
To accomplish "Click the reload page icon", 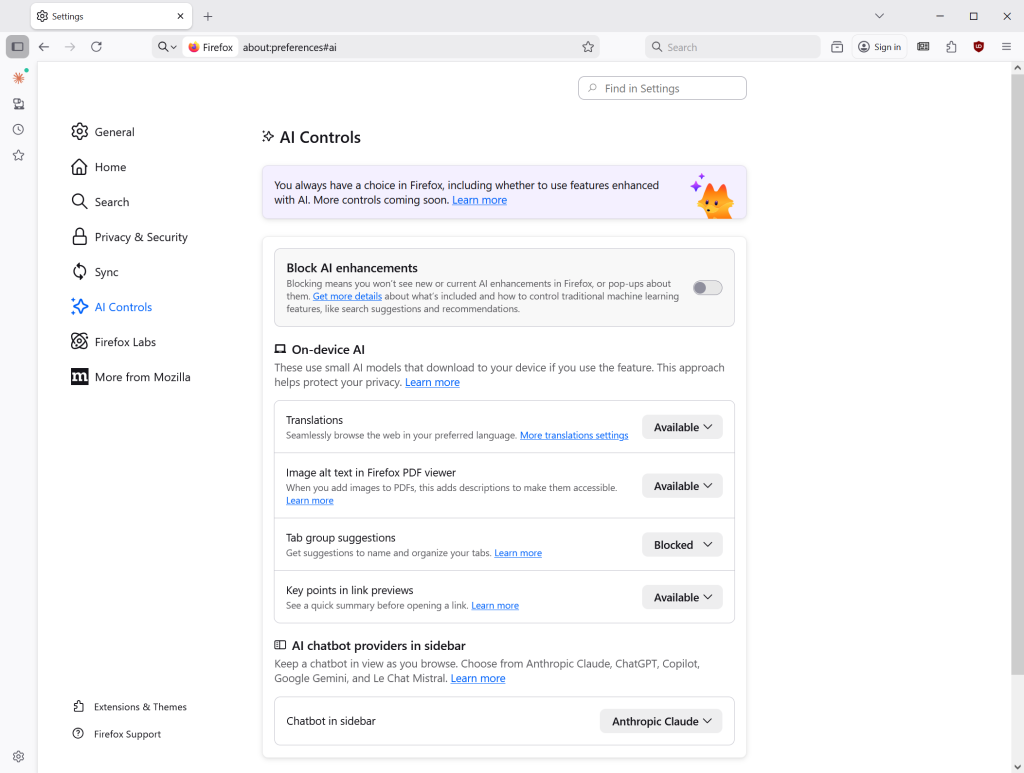I will click(96, 47).
